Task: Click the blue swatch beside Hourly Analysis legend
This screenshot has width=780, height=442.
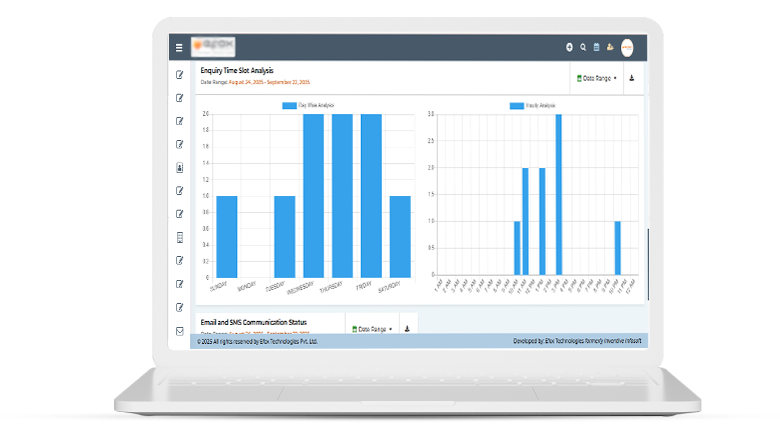Action: click(x=516, y=105)
